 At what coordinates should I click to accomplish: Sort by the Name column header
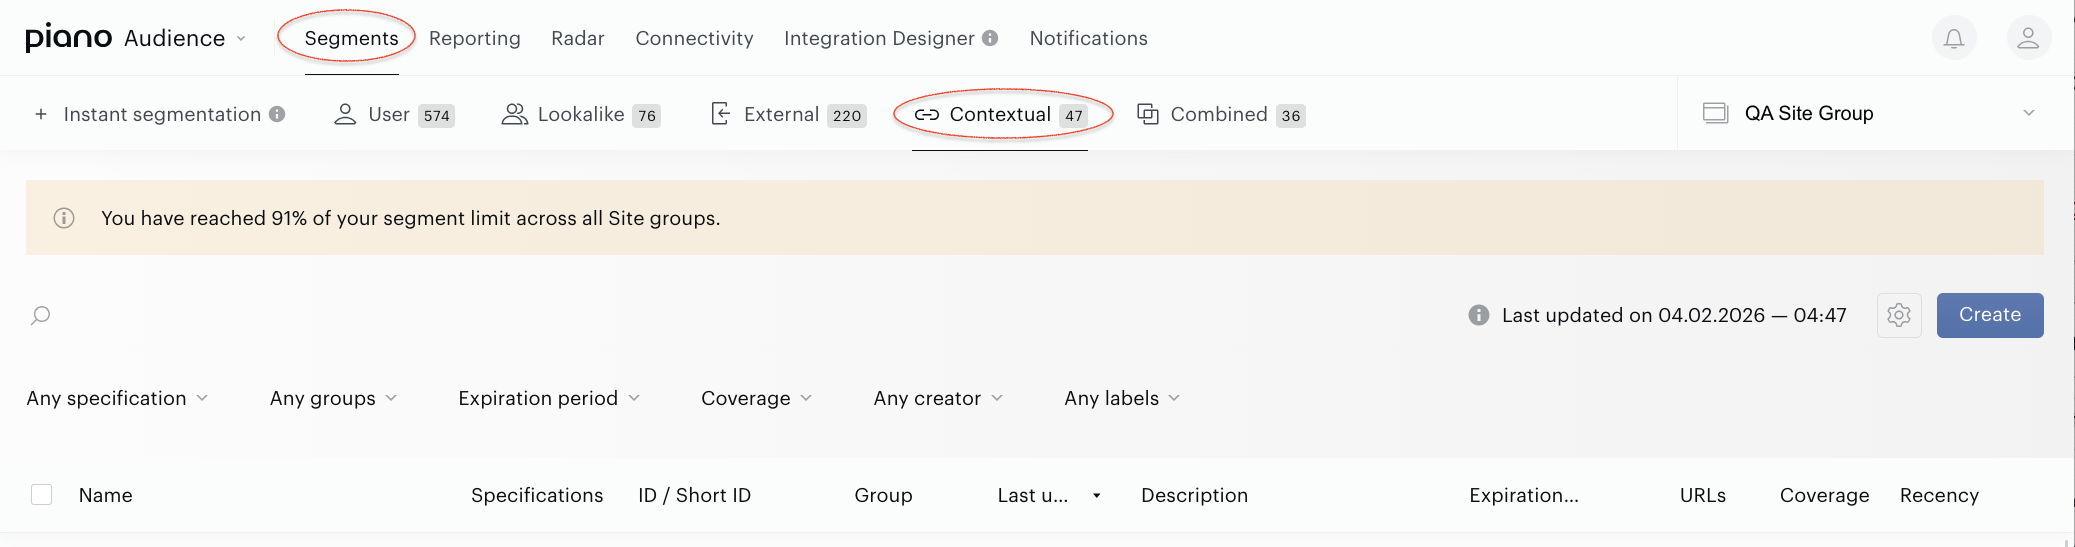click(105, 495)
